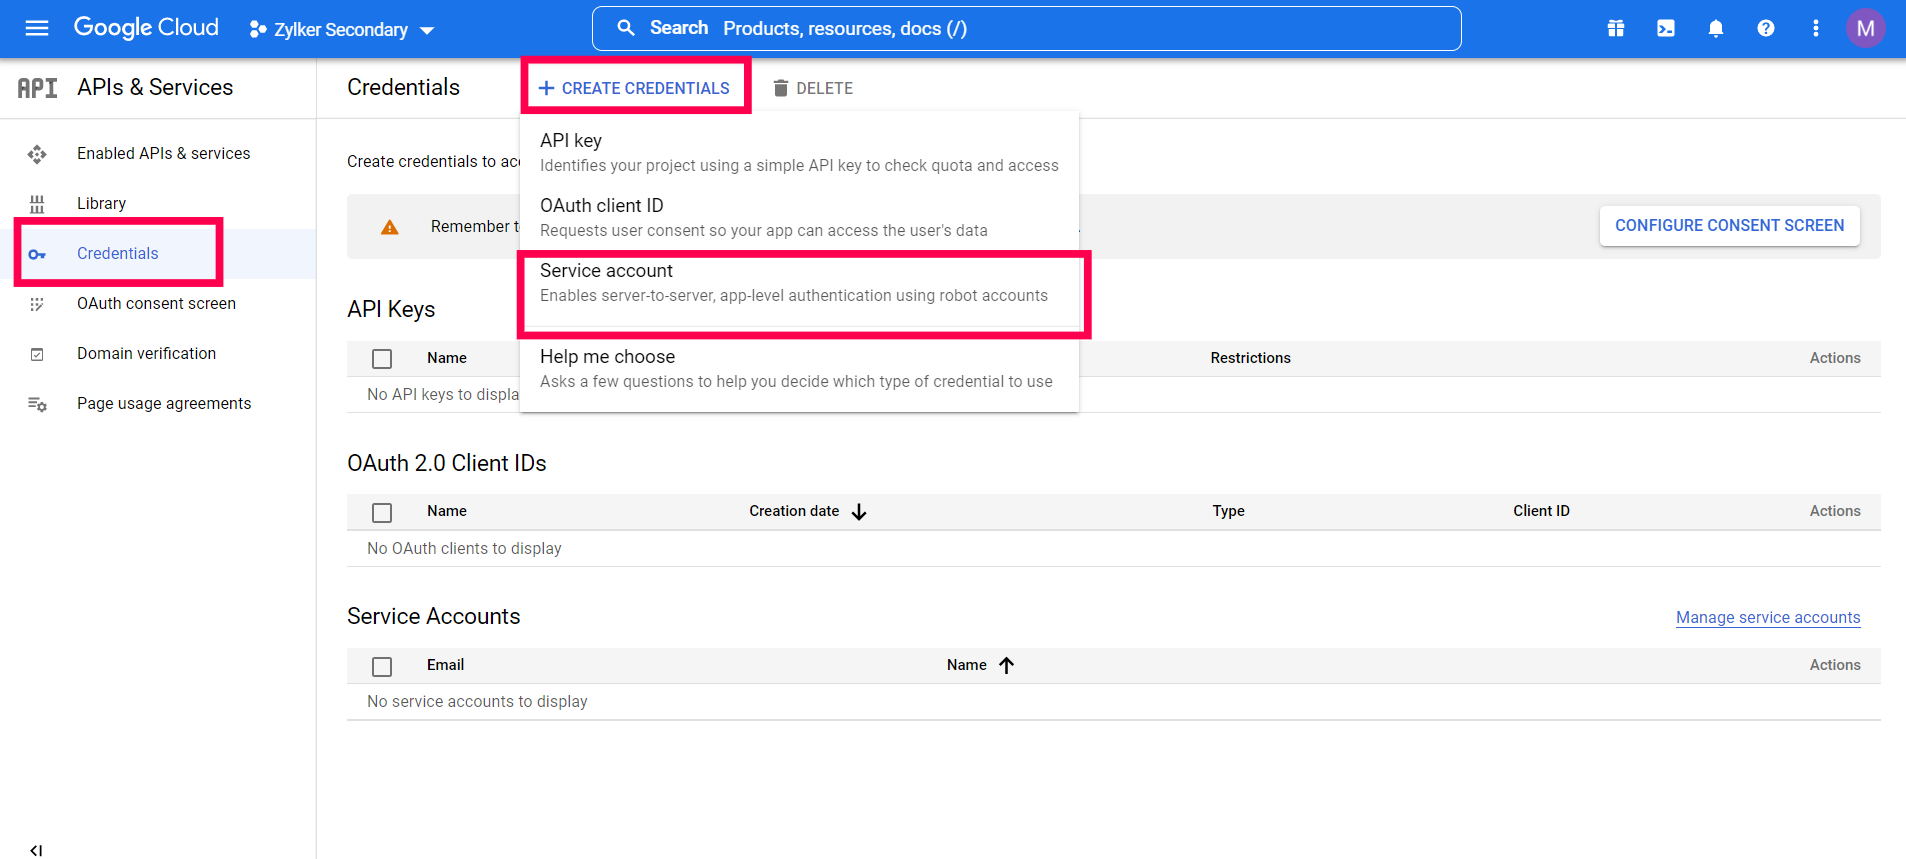Click the Restrictions column header

pyautogui.click(x=1250, y=358)
